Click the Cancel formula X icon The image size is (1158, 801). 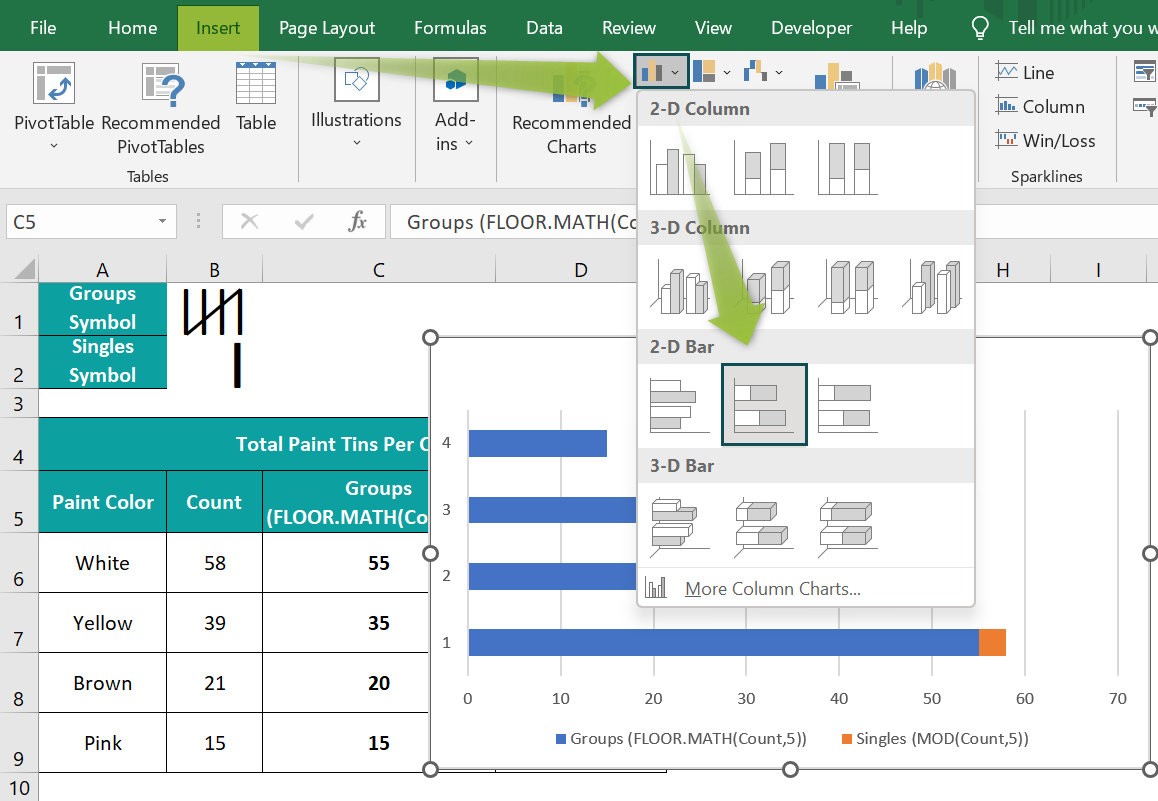pos(250,221)
